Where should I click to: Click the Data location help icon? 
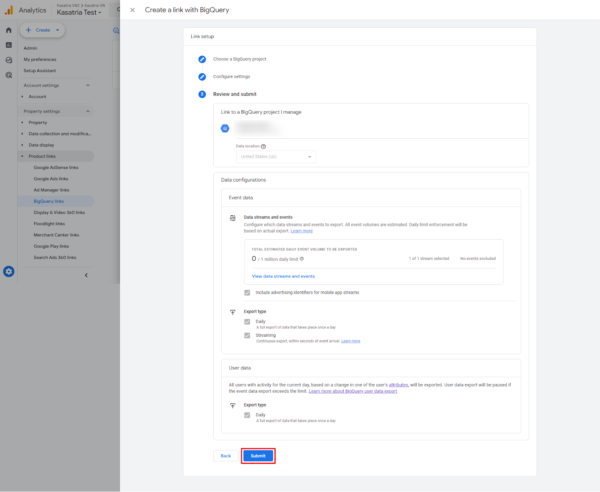pos(263,147)
